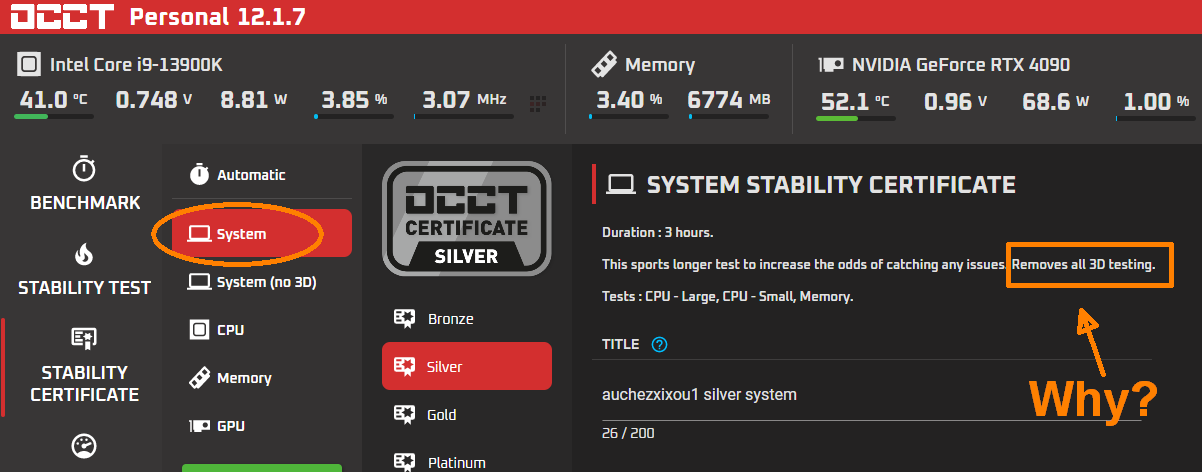Click the GPU power 68.6 W reading
This screenshot has height=472, width=1202.
pyautogui.click(x=1055, y=100)
